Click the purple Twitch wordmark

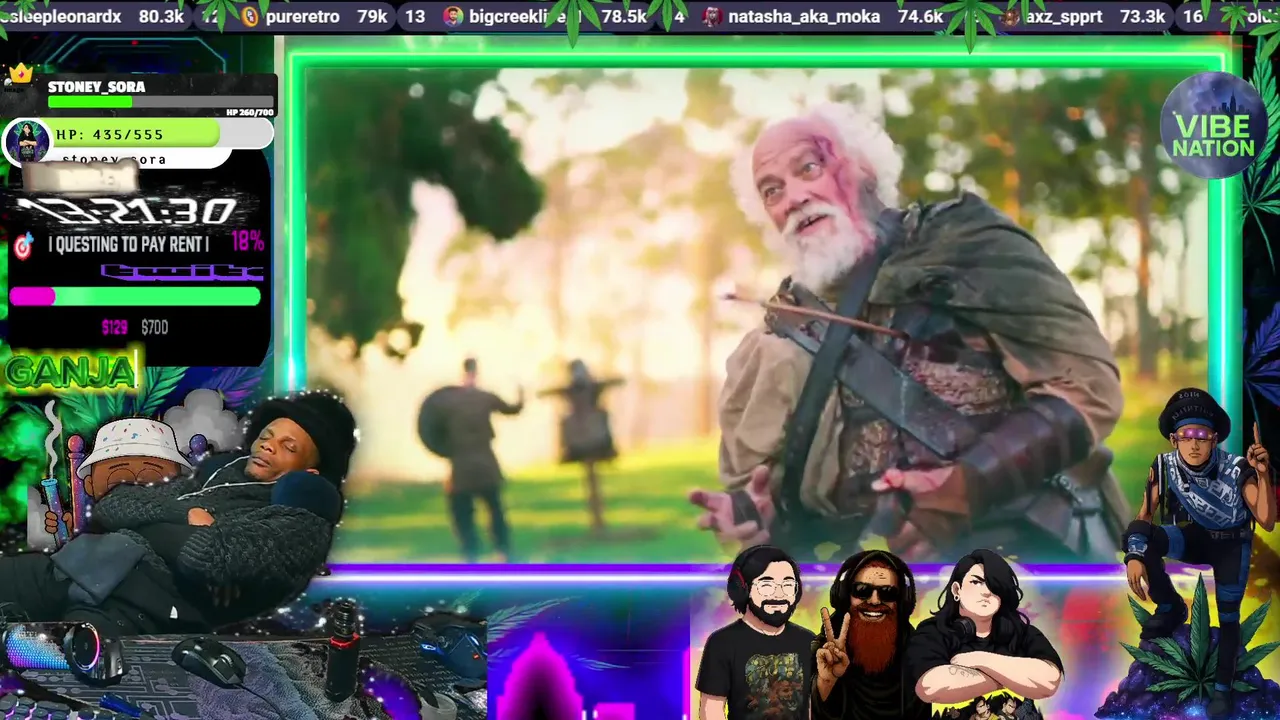pyautogui.click(x=182, y=271)
